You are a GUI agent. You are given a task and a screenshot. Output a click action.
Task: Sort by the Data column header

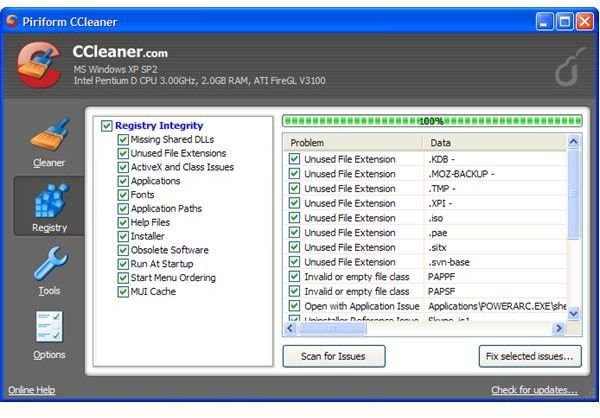point(495,143)
